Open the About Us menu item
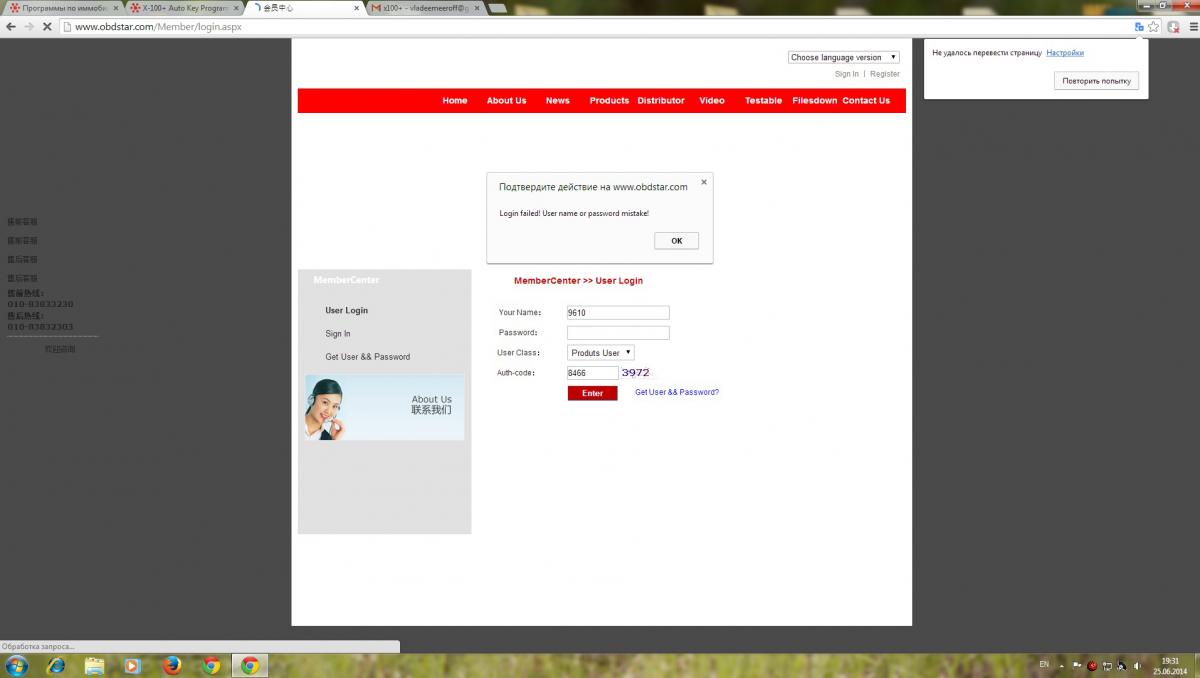The width and height of the screenshot is (1200, 678). pyautogui.click(x=506, y=101)
